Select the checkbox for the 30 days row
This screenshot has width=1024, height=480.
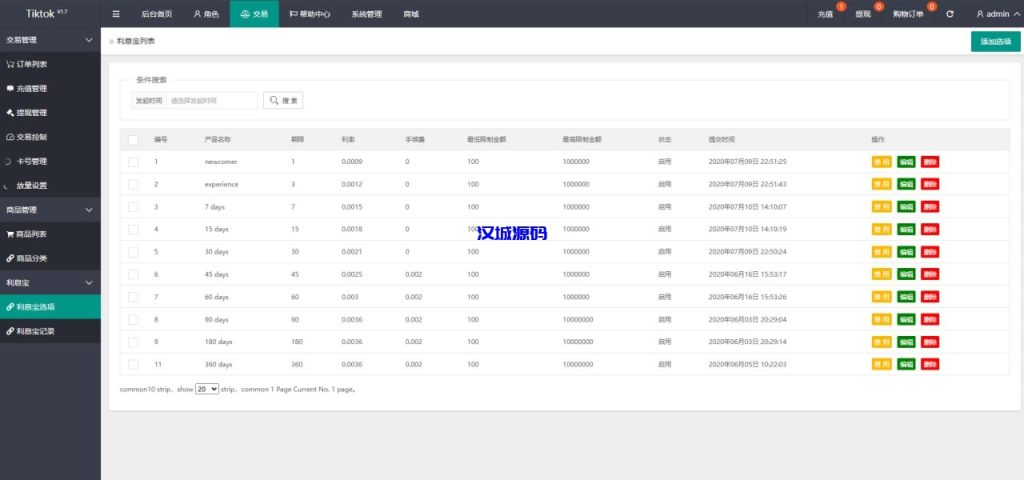pos(133,252)
